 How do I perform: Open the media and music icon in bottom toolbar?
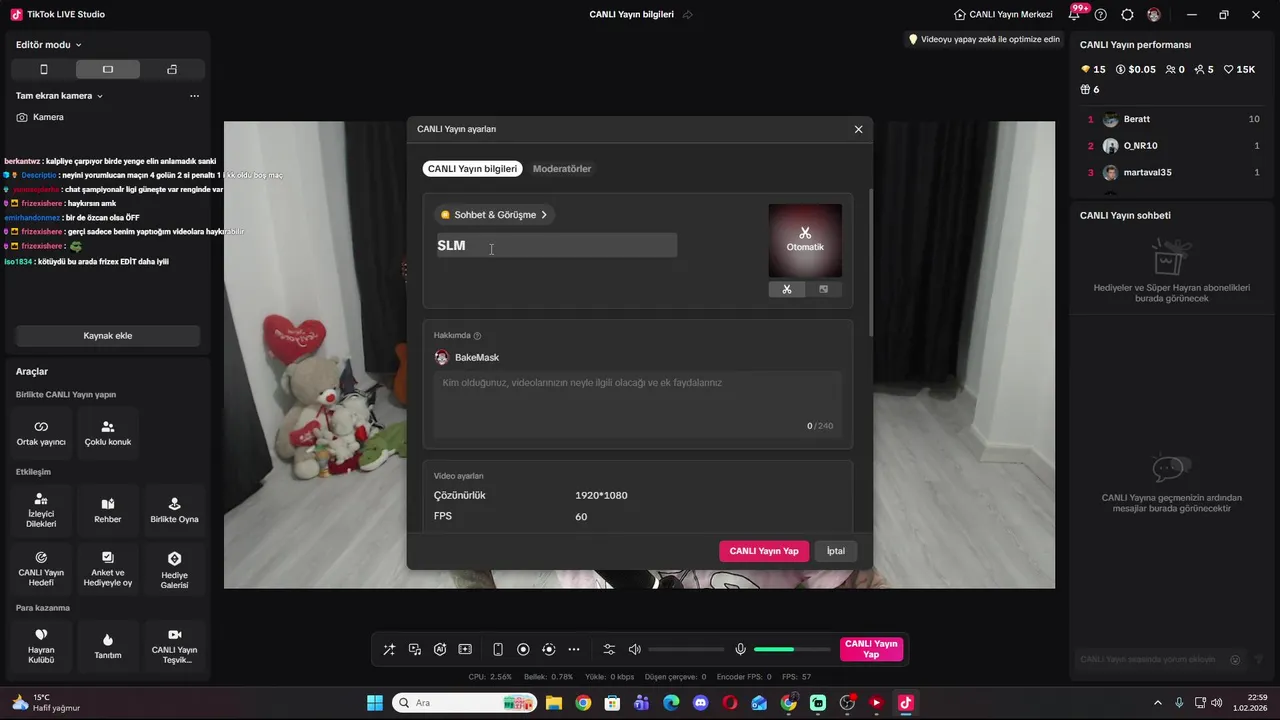coord(415,649)
